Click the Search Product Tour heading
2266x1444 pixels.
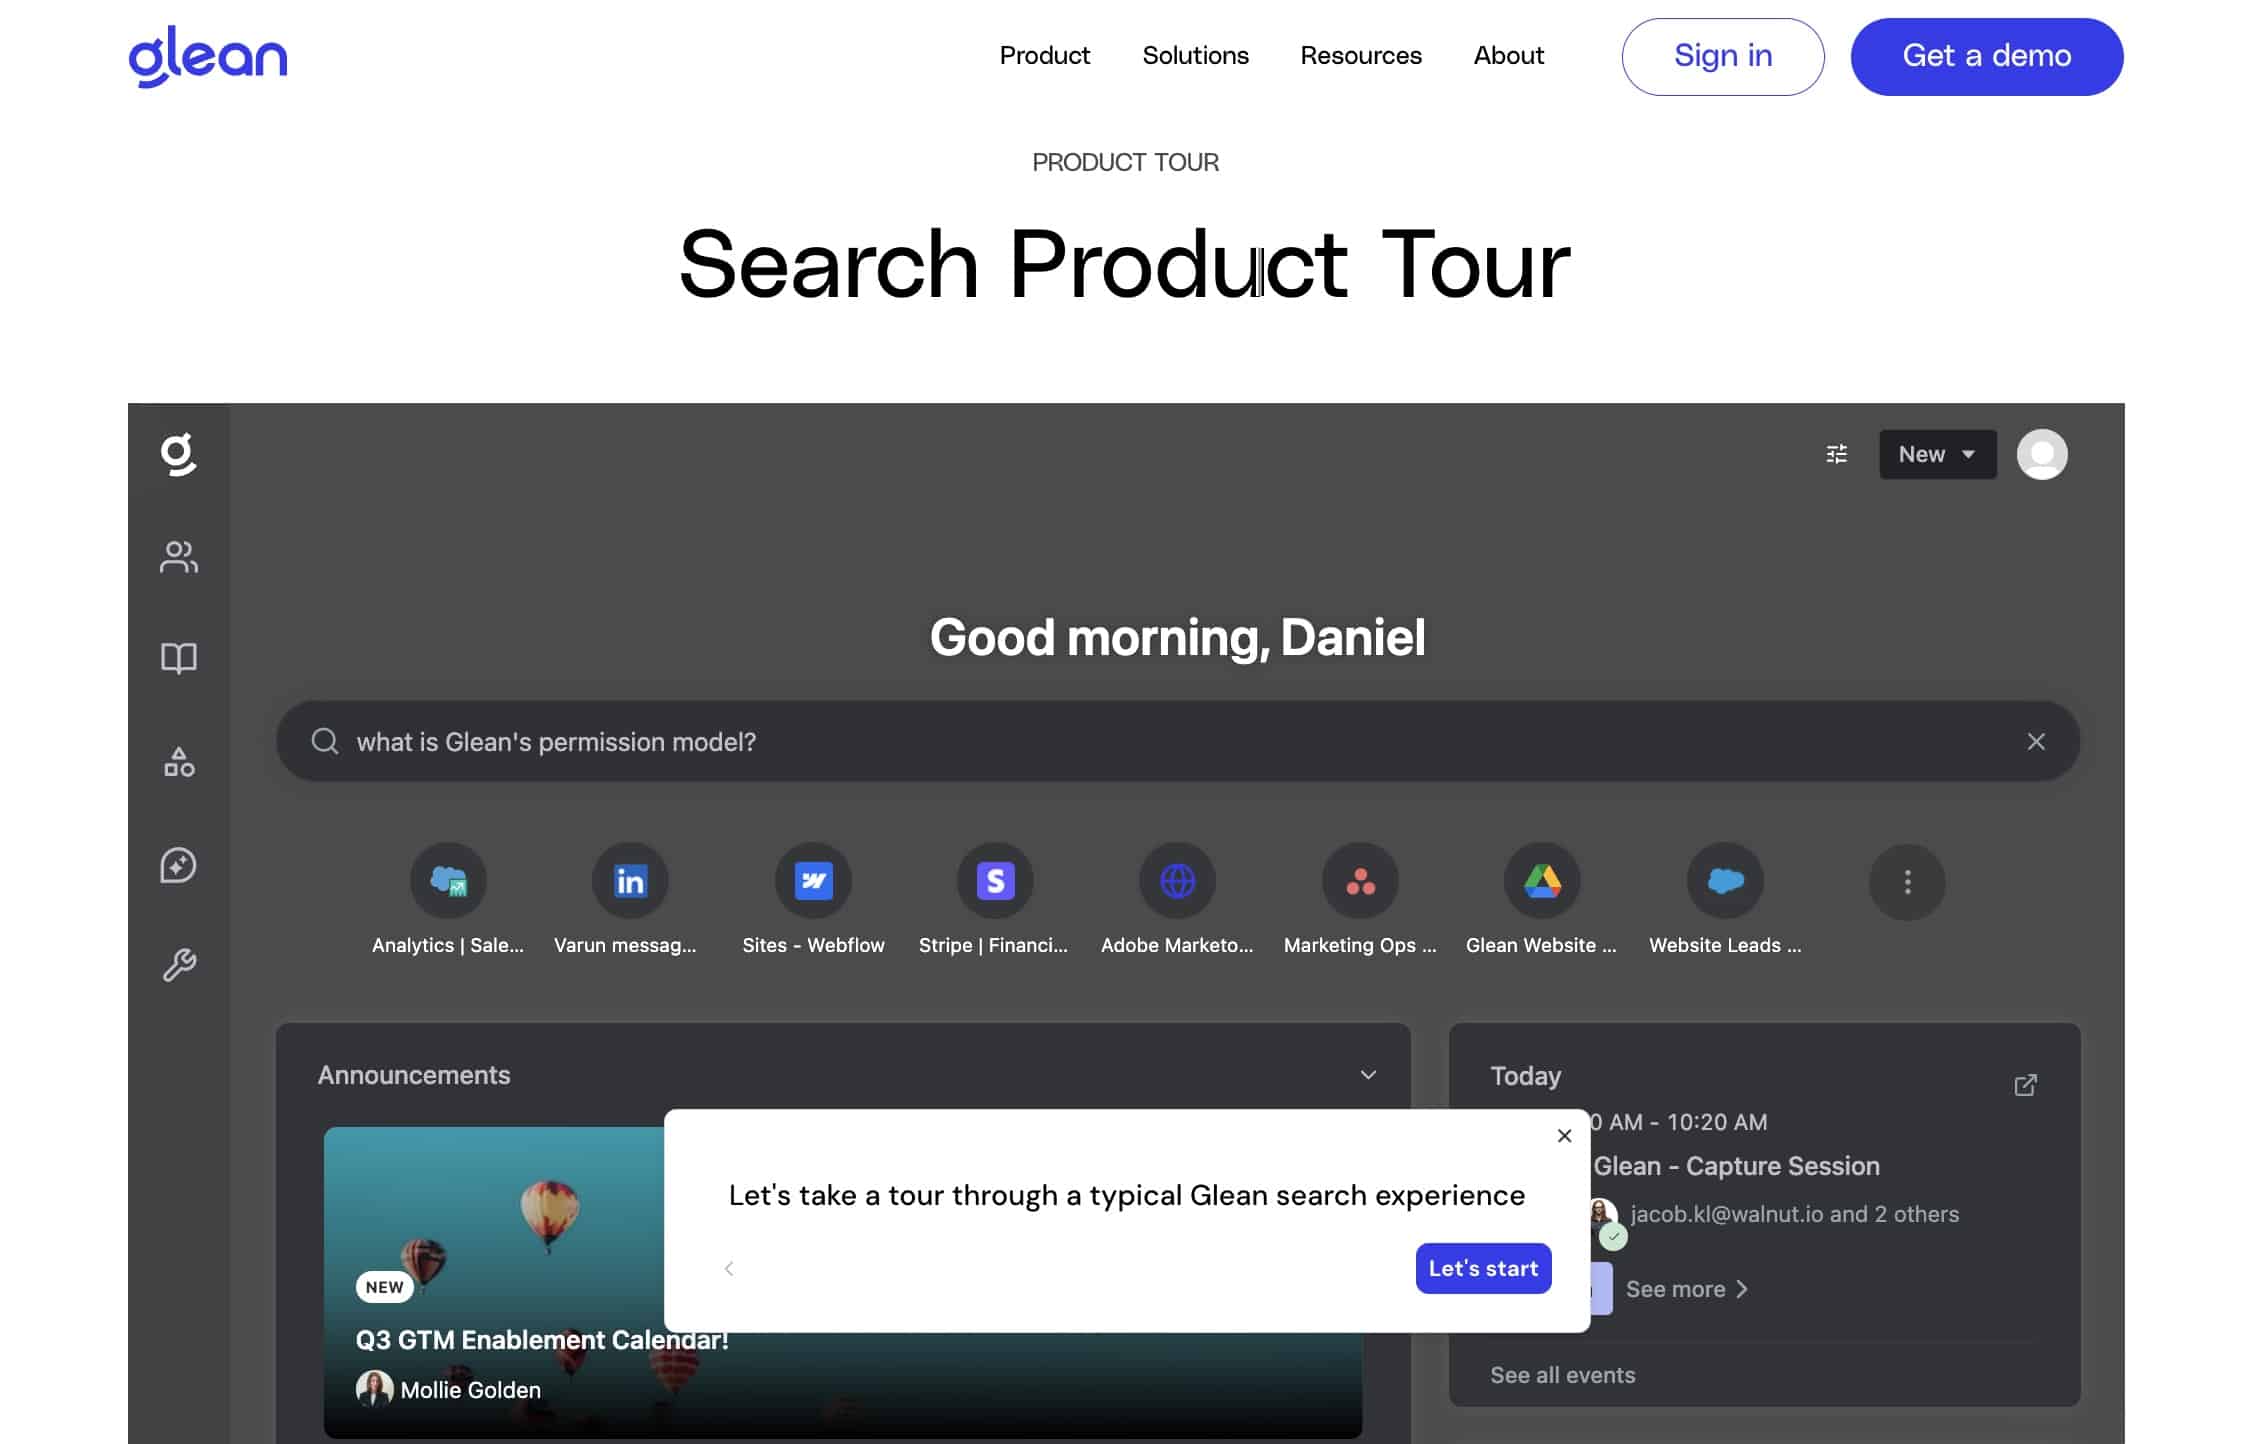click(x=1125, y=264)
